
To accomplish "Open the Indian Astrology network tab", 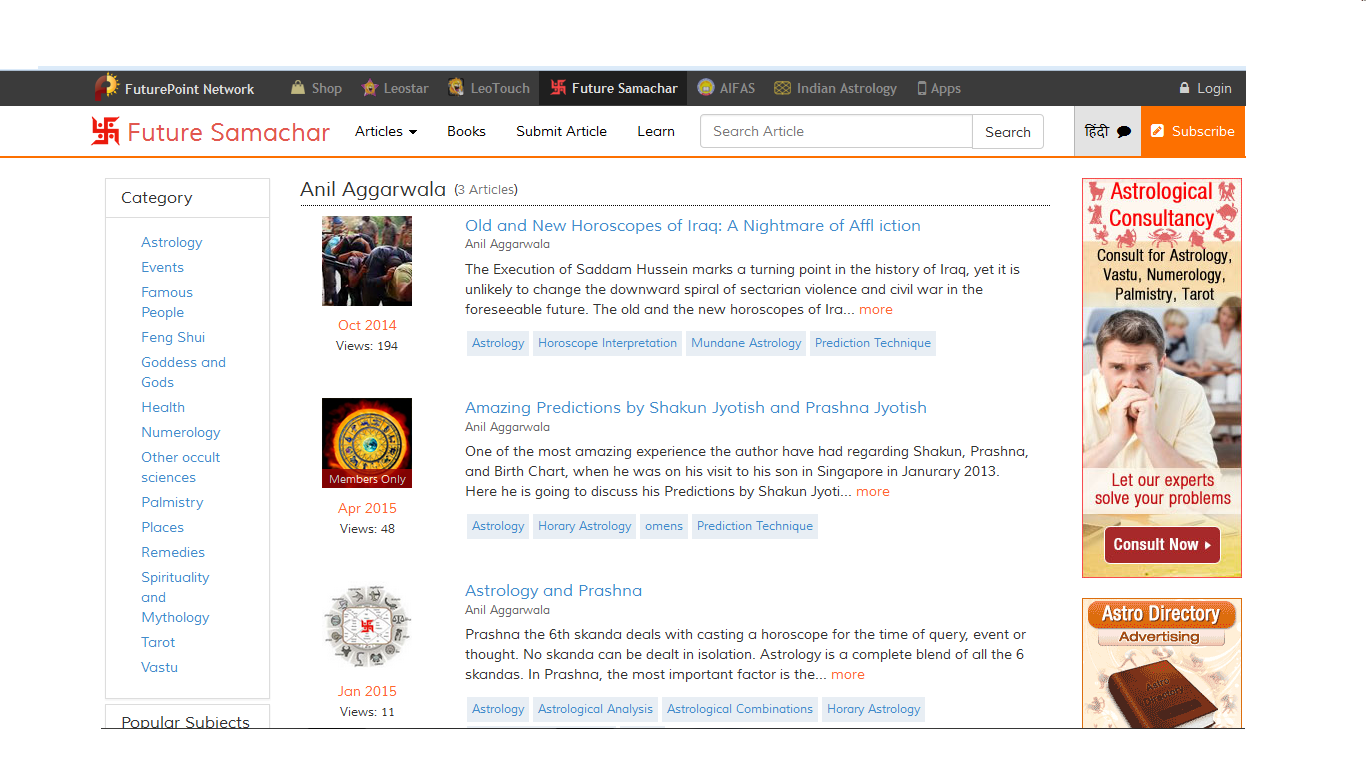I will (x=836, y=88).
